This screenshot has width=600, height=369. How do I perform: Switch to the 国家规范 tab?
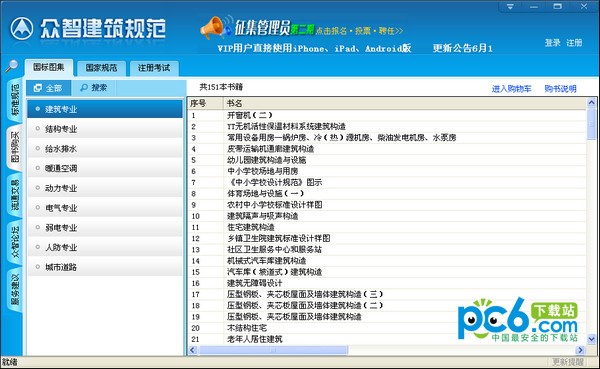coord(101,68)
